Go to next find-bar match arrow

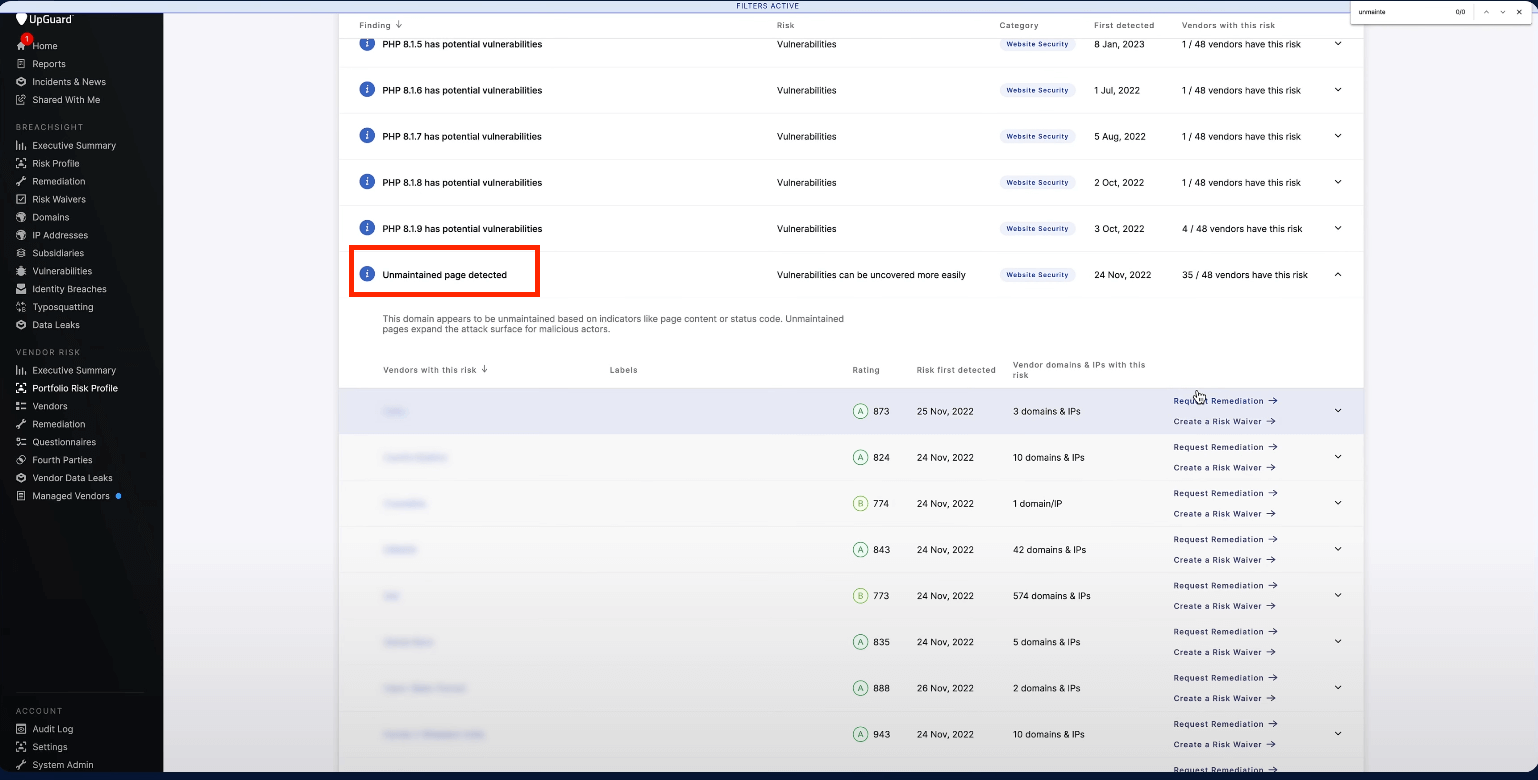[1503, 12]
